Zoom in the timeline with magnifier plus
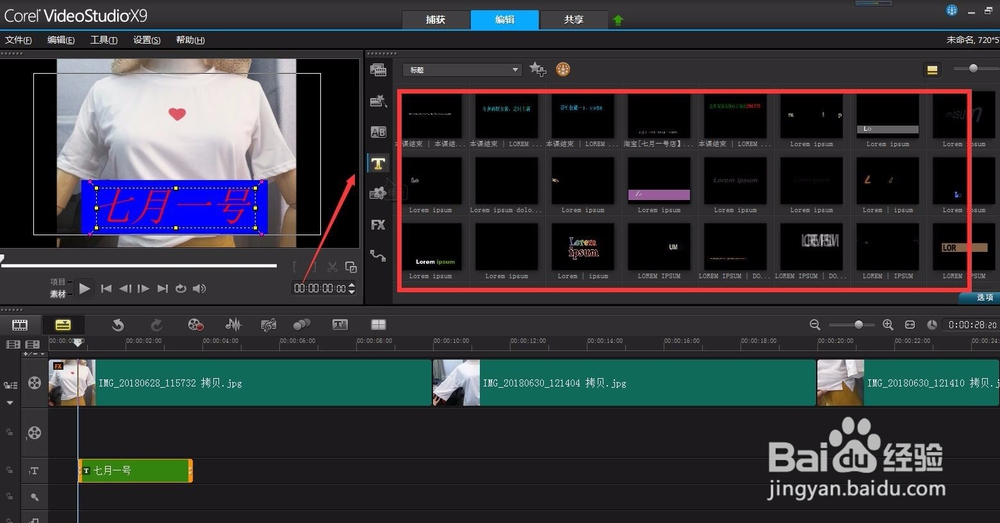Viewport: 1000px width, 523px height. click(x=888, y=325)
